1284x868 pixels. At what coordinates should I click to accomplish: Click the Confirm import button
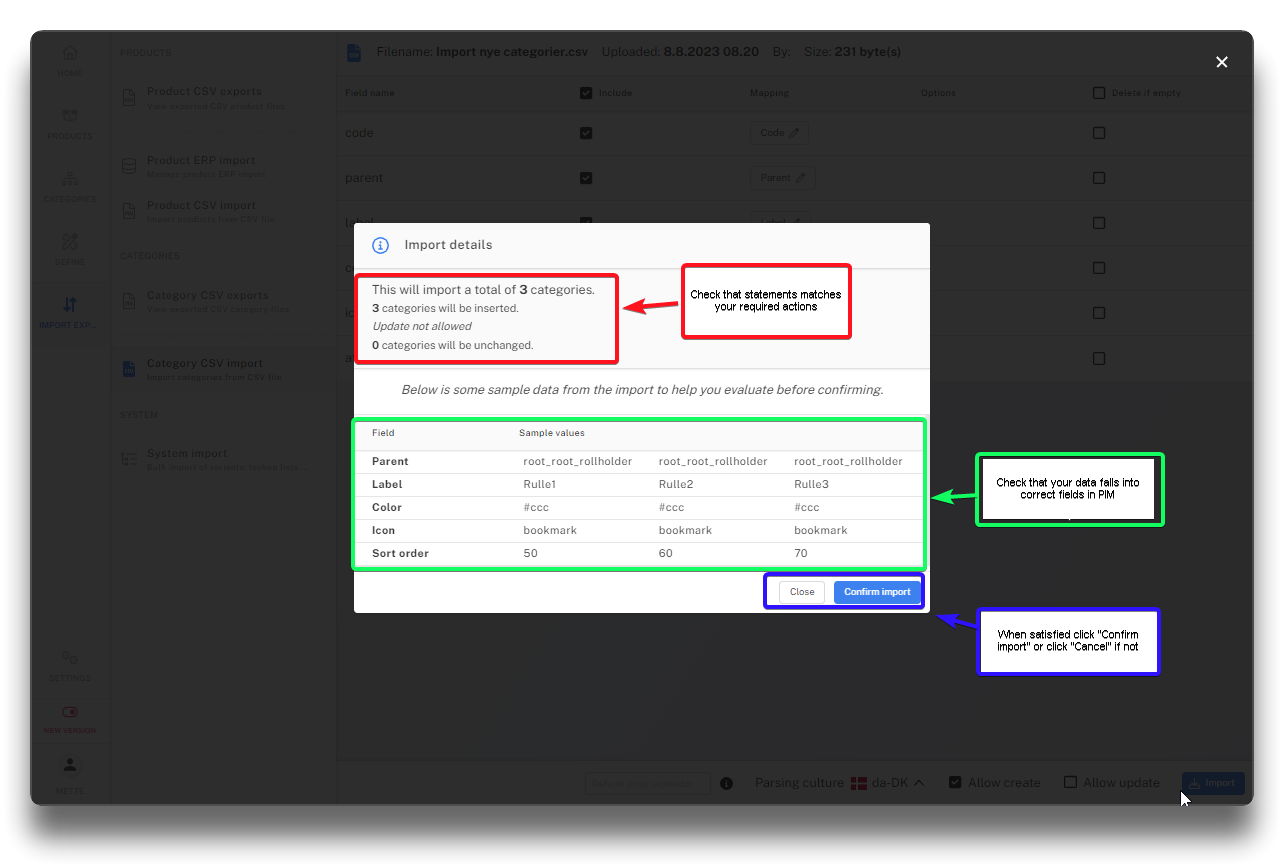pos(877,592)
